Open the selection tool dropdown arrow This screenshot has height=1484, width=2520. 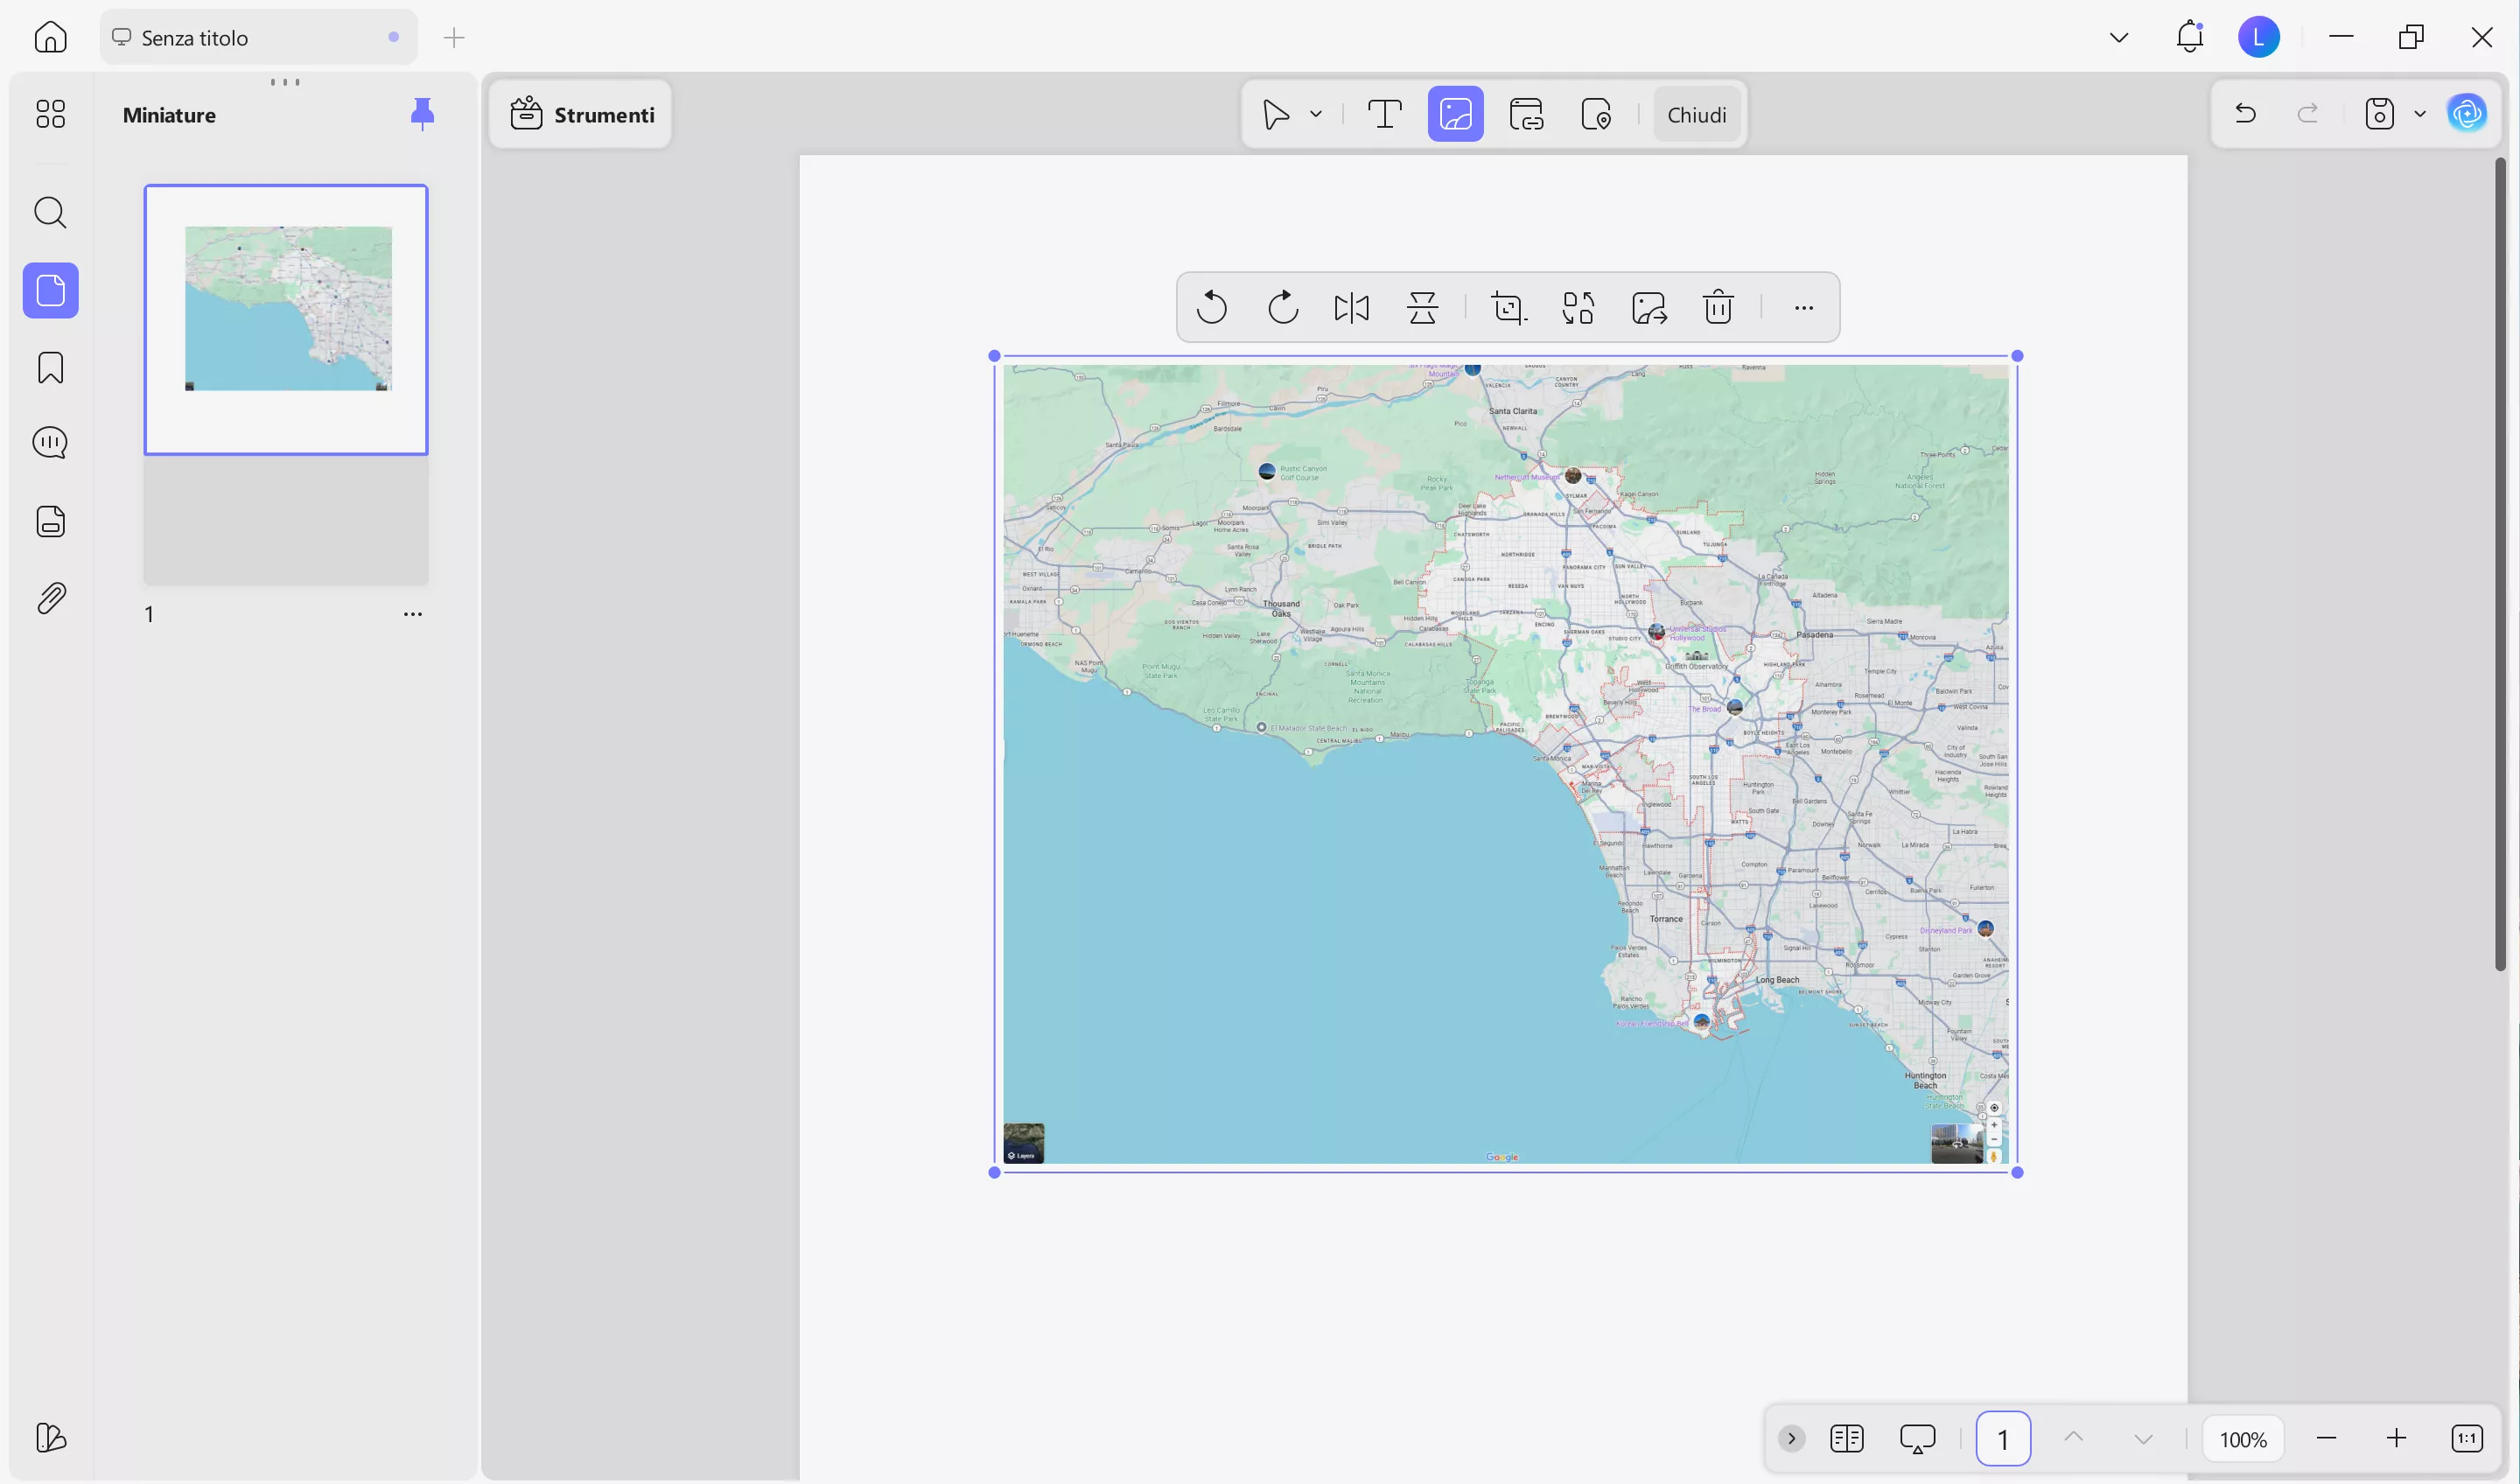click(1316, 113)
